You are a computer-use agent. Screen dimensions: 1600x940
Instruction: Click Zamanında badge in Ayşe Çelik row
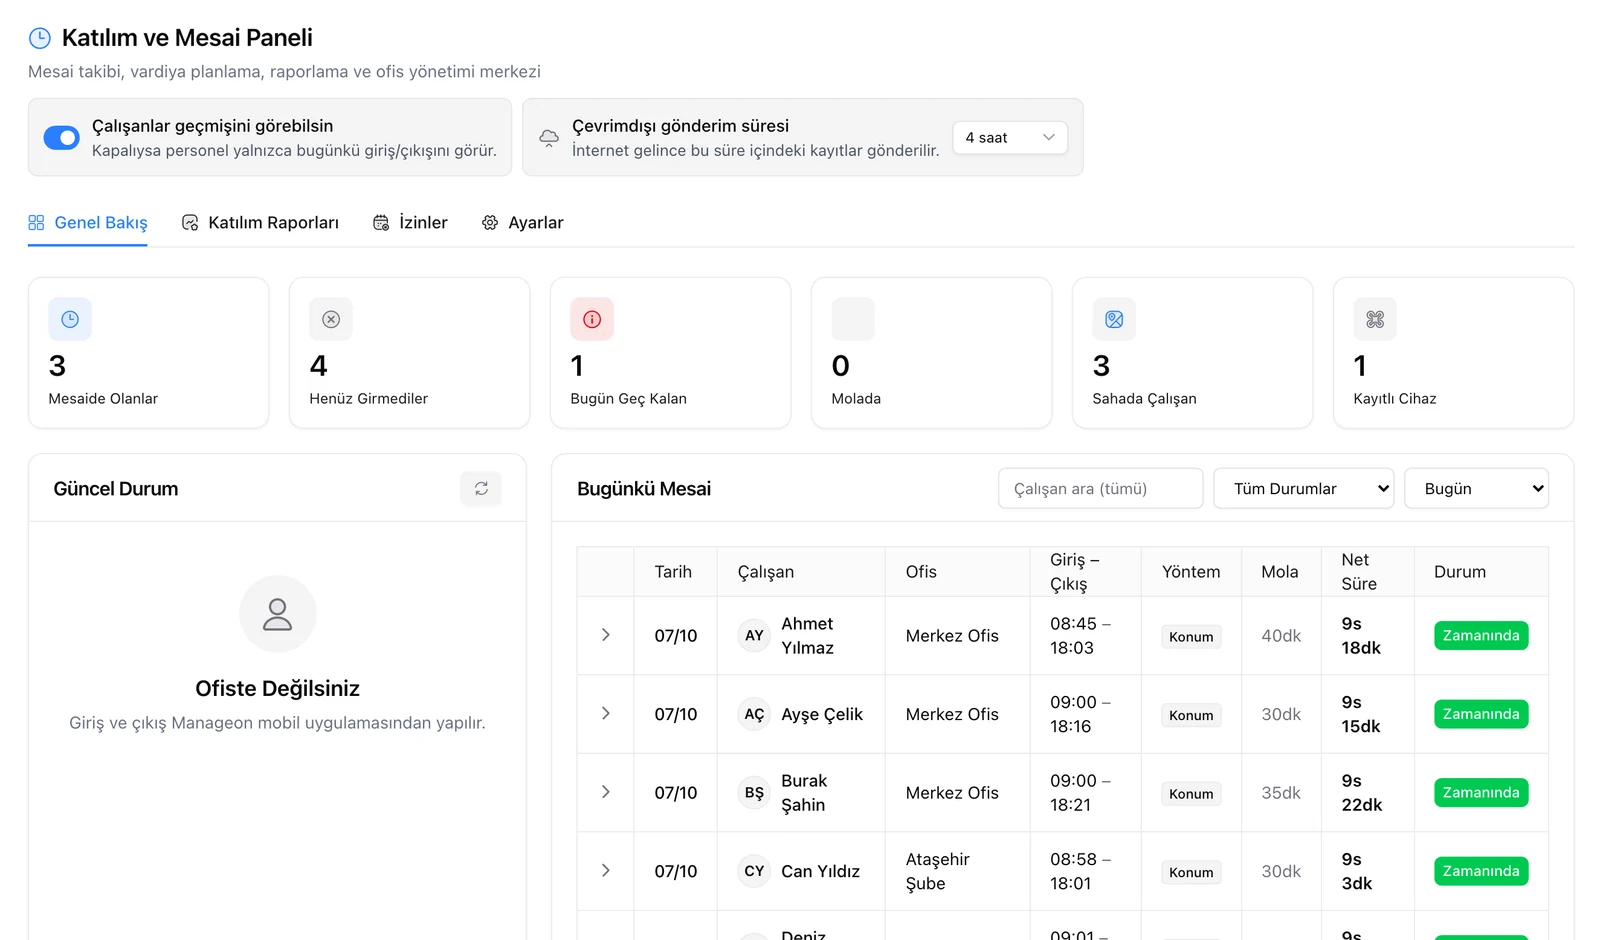click(1481, 714)
